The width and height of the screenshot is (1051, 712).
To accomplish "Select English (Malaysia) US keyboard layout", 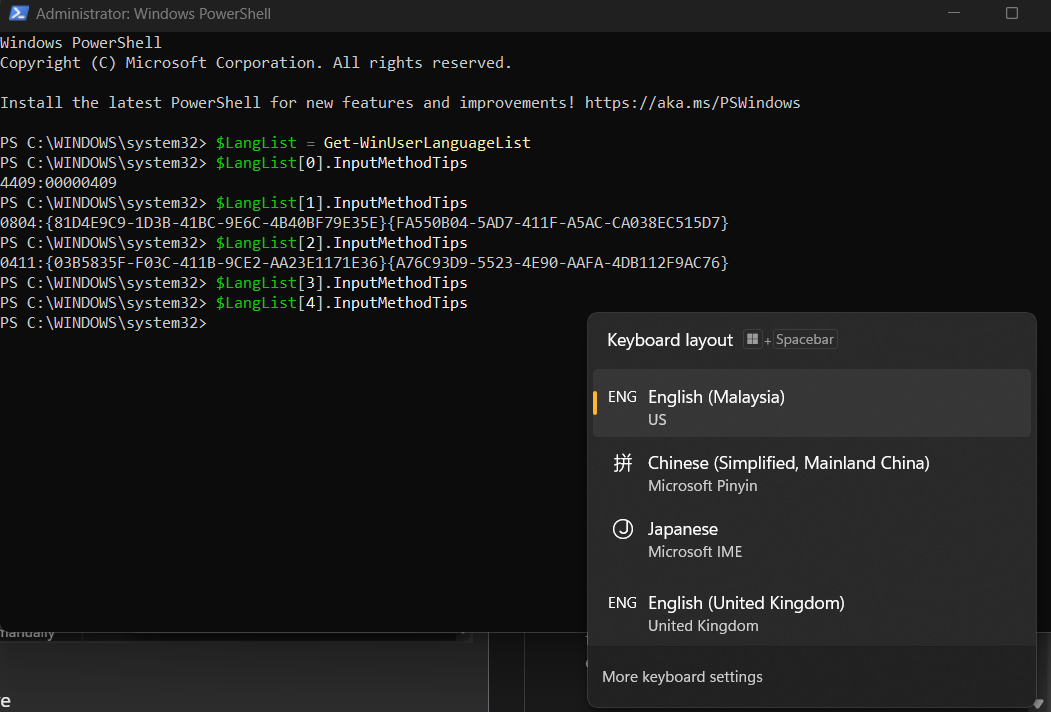I will pos(812,403).
